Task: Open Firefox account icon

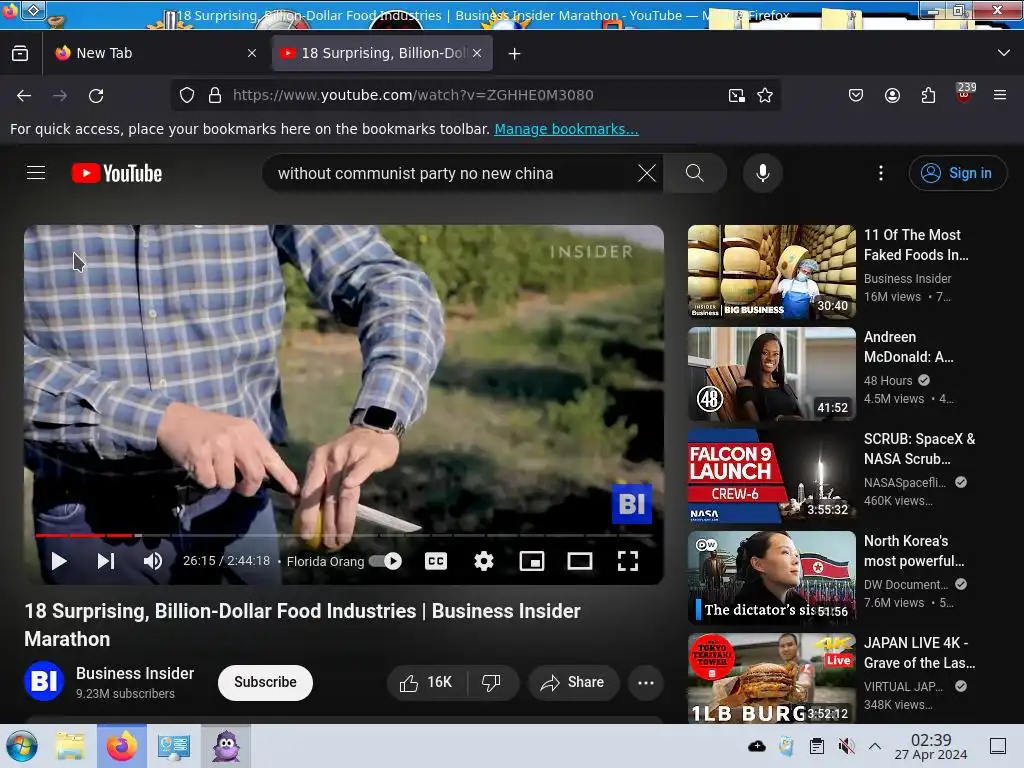Action: click(x=892, y=95)
